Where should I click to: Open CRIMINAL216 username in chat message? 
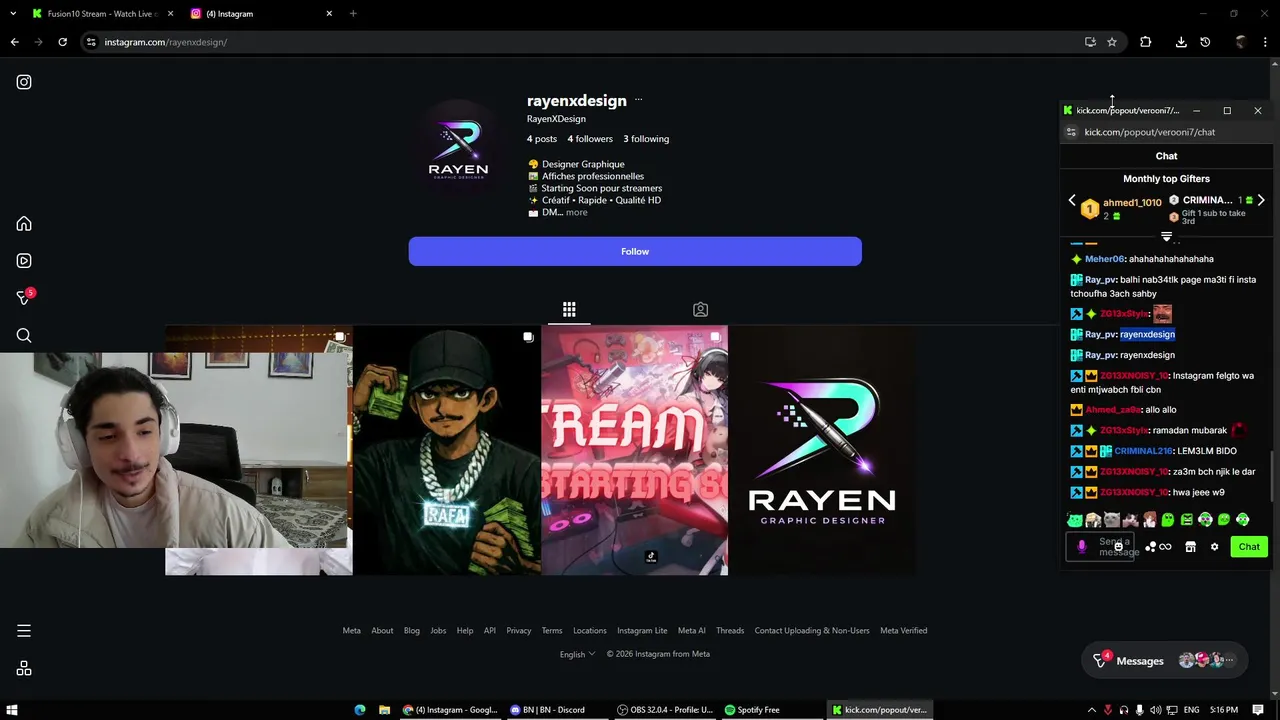pos(1143,451)
